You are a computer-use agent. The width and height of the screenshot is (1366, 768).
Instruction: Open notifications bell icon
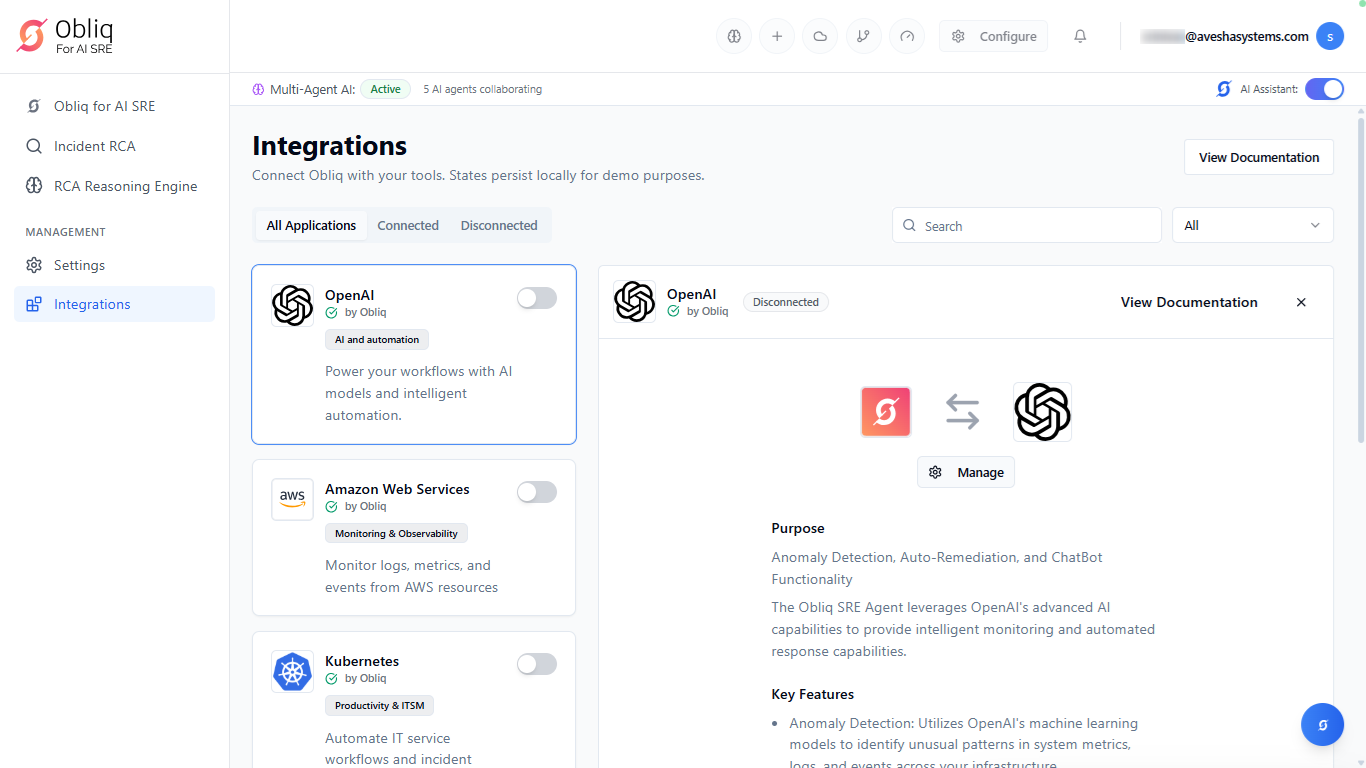(1080, 37)
